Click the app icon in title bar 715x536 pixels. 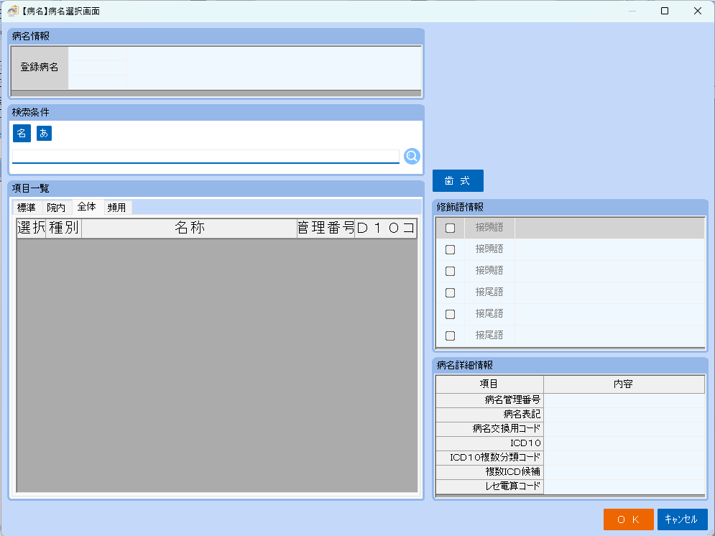[13, 11]
